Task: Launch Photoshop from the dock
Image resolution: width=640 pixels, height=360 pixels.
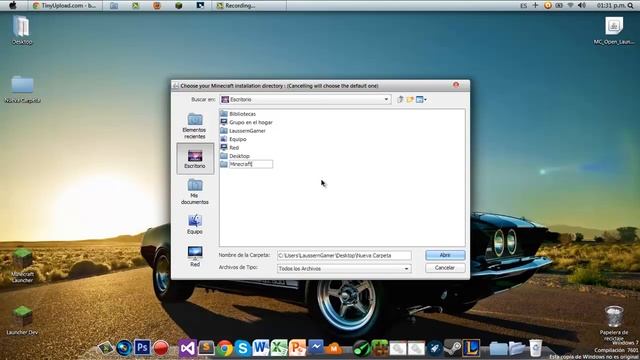Action: [142, 348]
